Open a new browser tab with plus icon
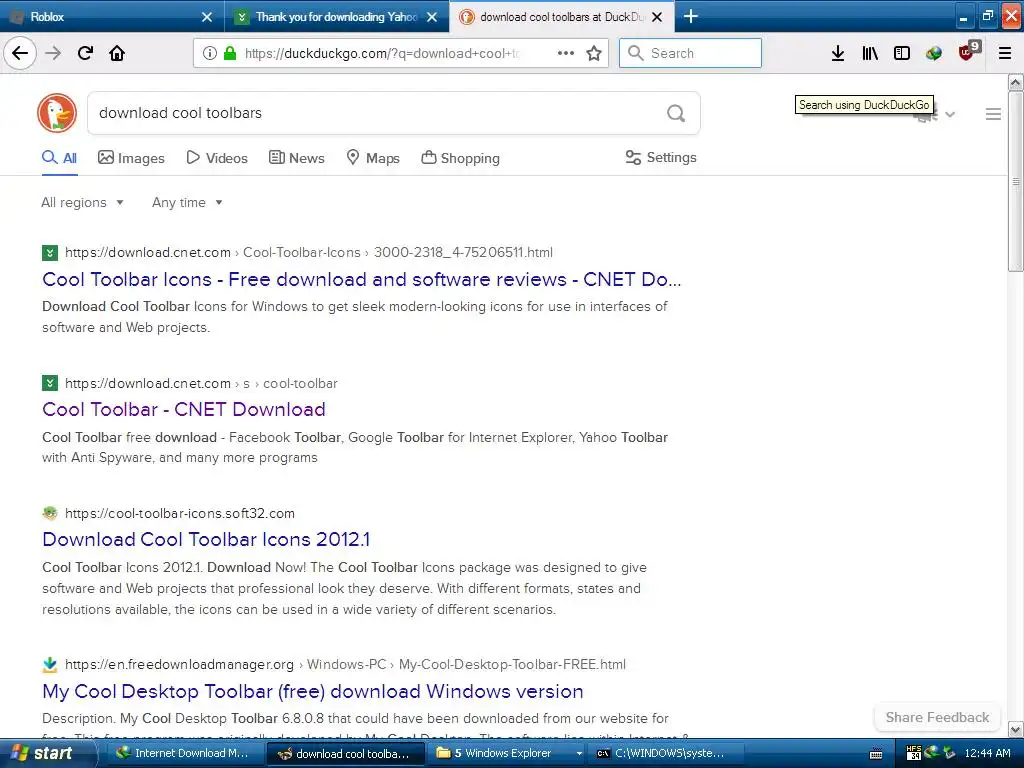 pos(690,16)
